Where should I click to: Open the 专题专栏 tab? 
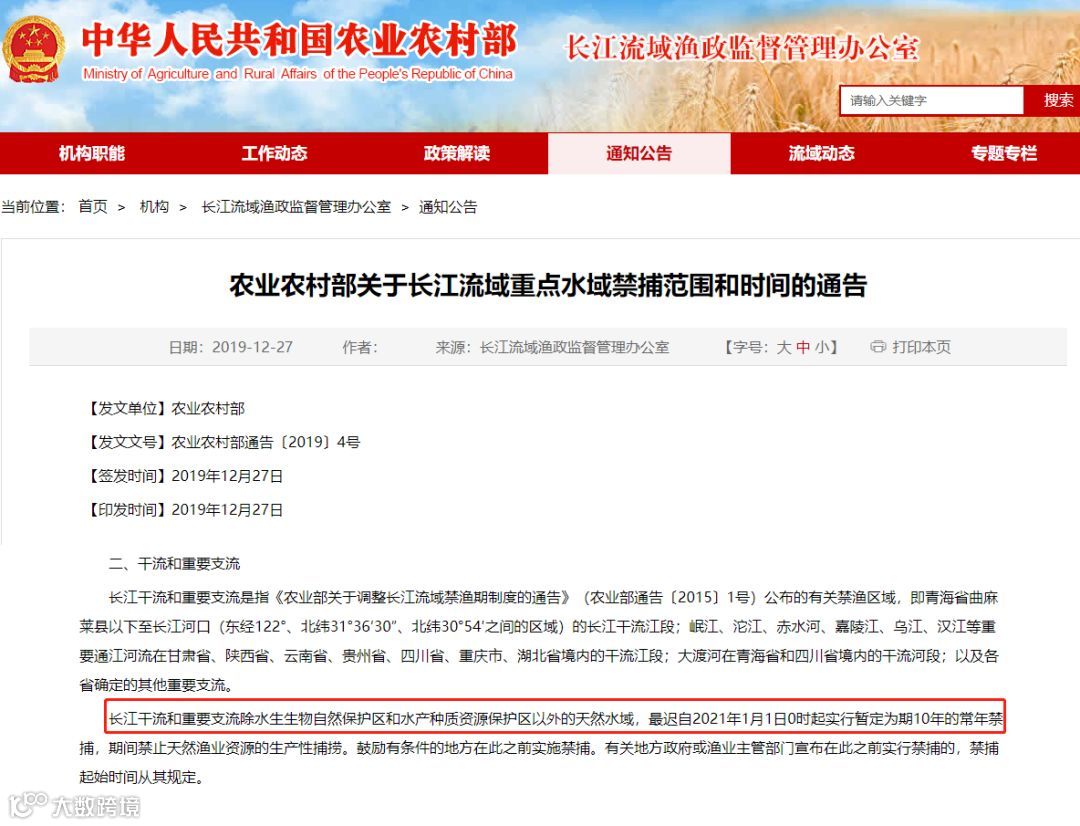[x=1004, y=153]
